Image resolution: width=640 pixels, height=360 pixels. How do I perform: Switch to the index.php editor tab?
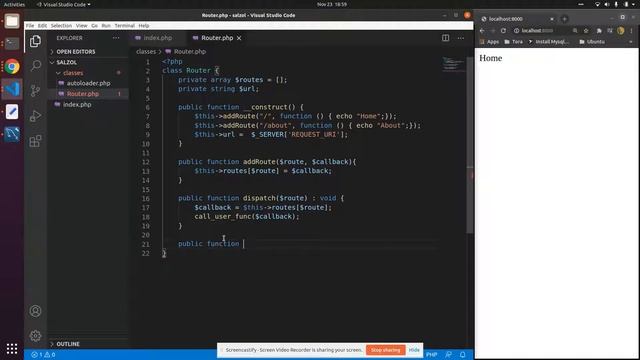(x=158, y=38)
